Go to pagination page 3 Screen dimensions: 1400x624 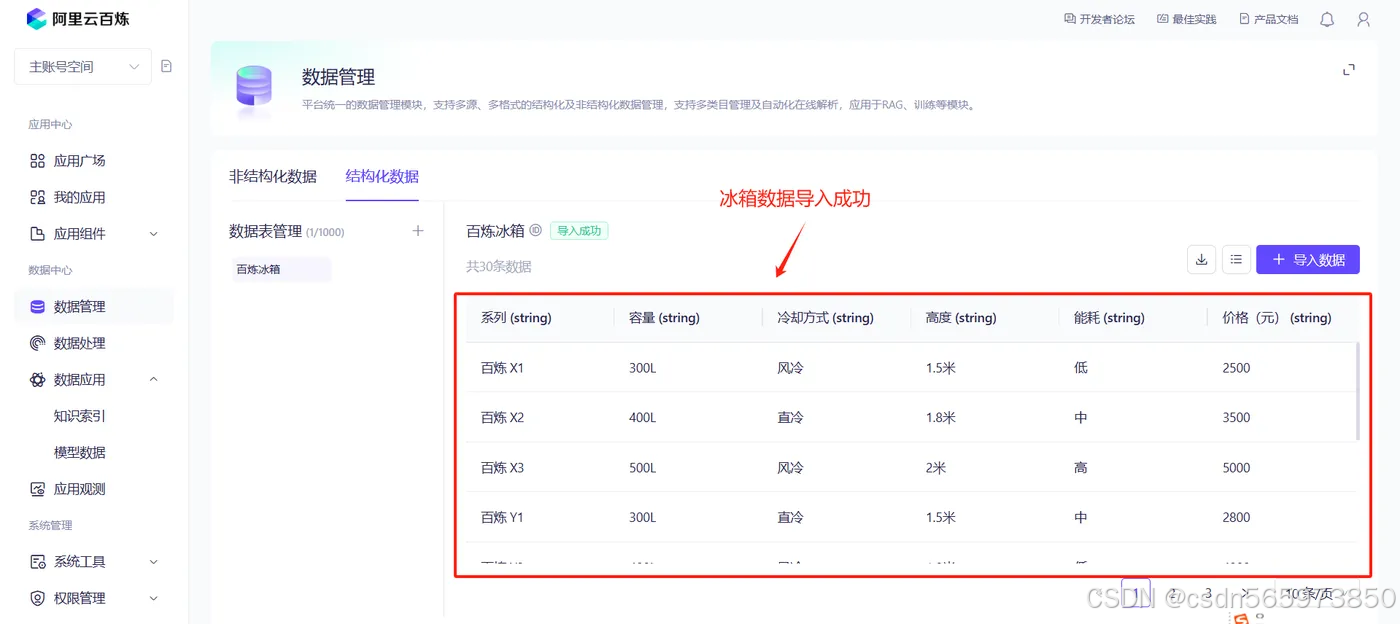1208,593
